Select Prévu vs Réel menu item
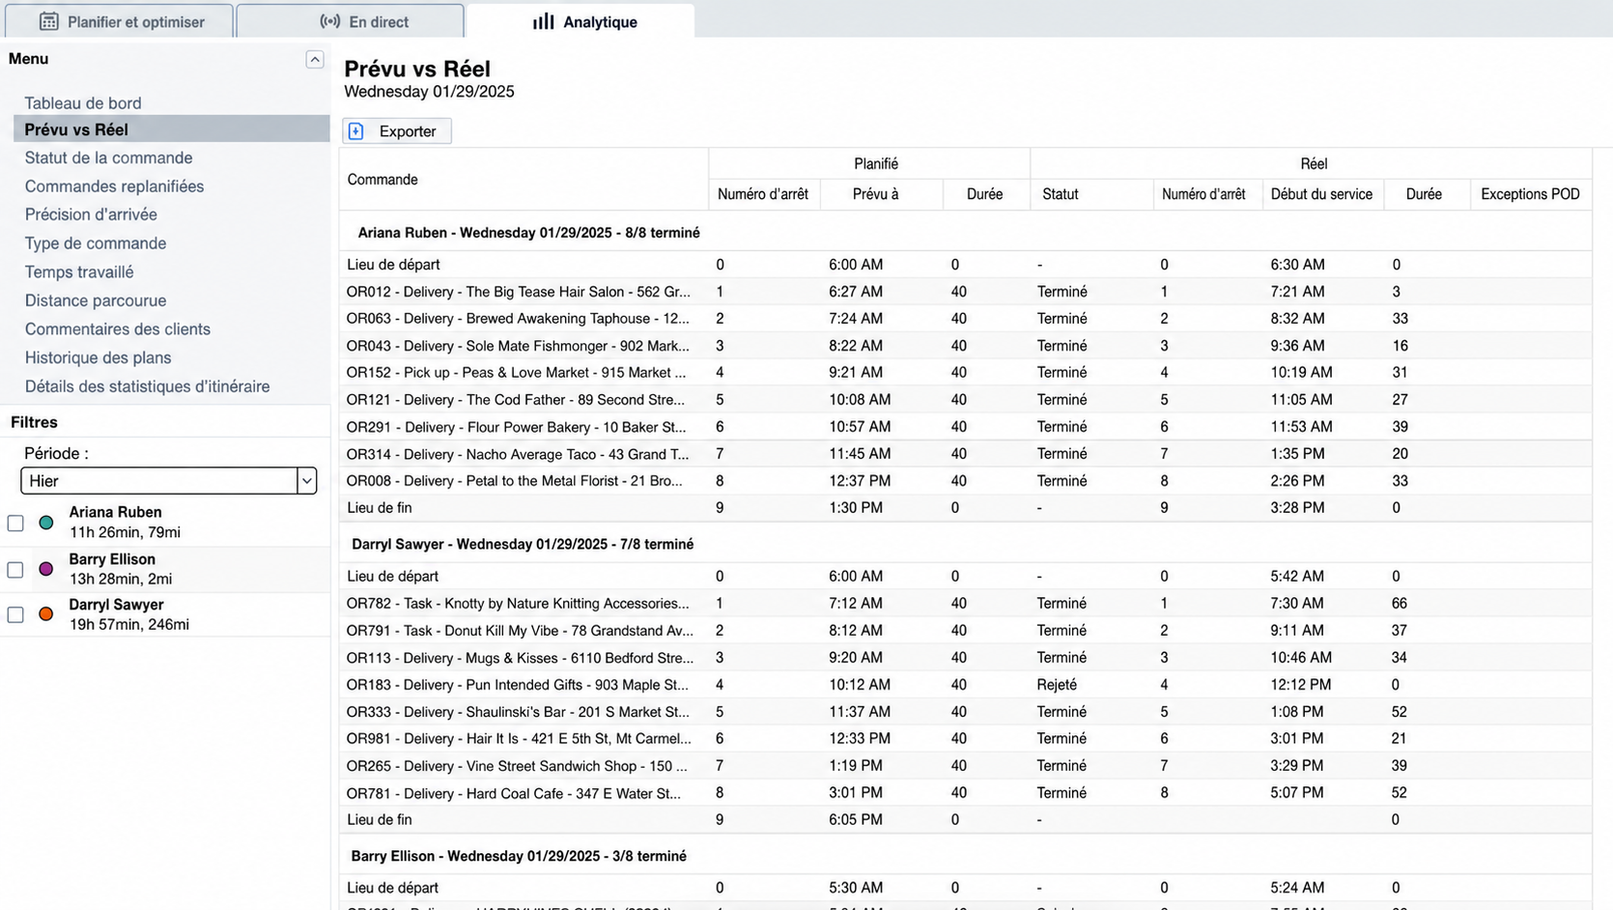Screen dimensions: 1613x910 pos(171,129)
